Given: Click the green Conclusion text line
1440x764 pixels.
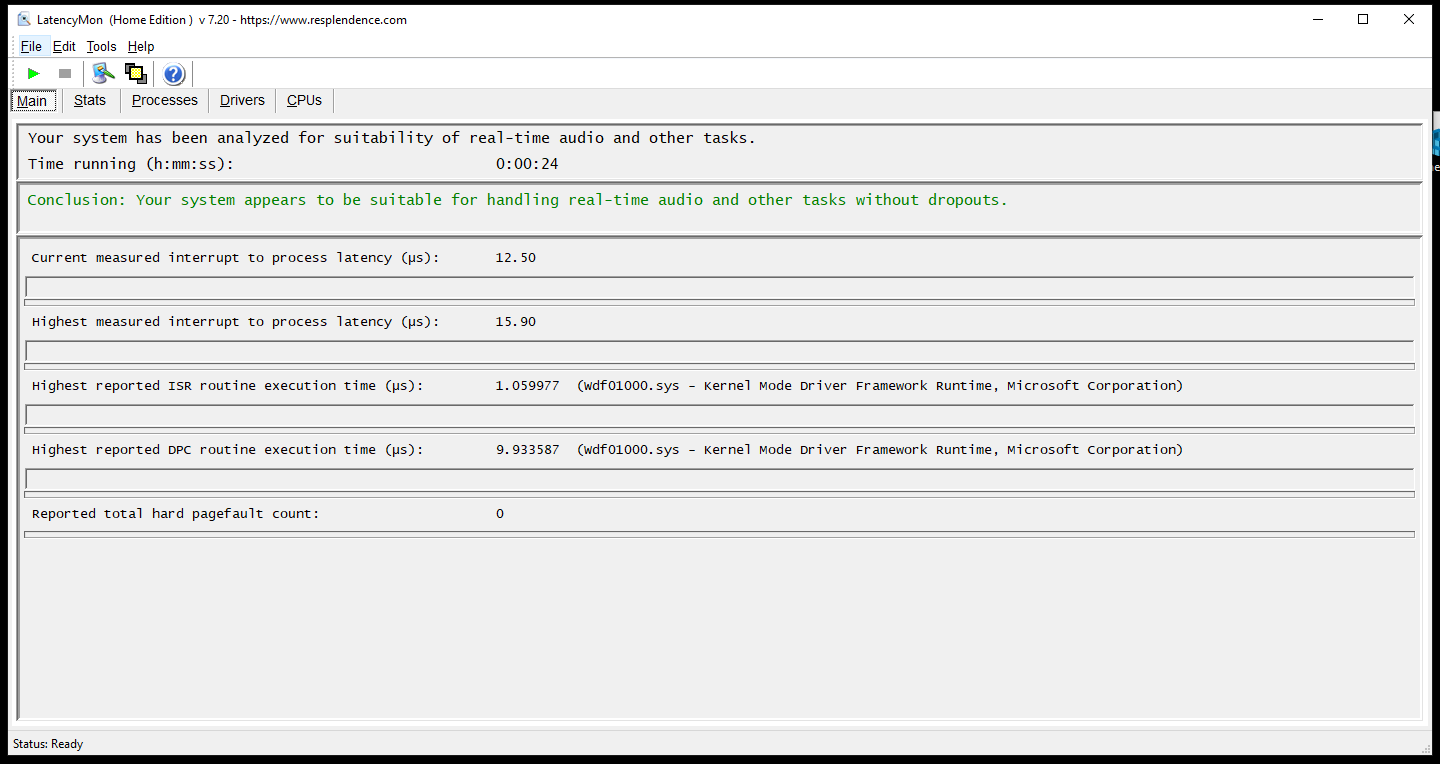Looking at the screenshot, I should pos(517,200).
